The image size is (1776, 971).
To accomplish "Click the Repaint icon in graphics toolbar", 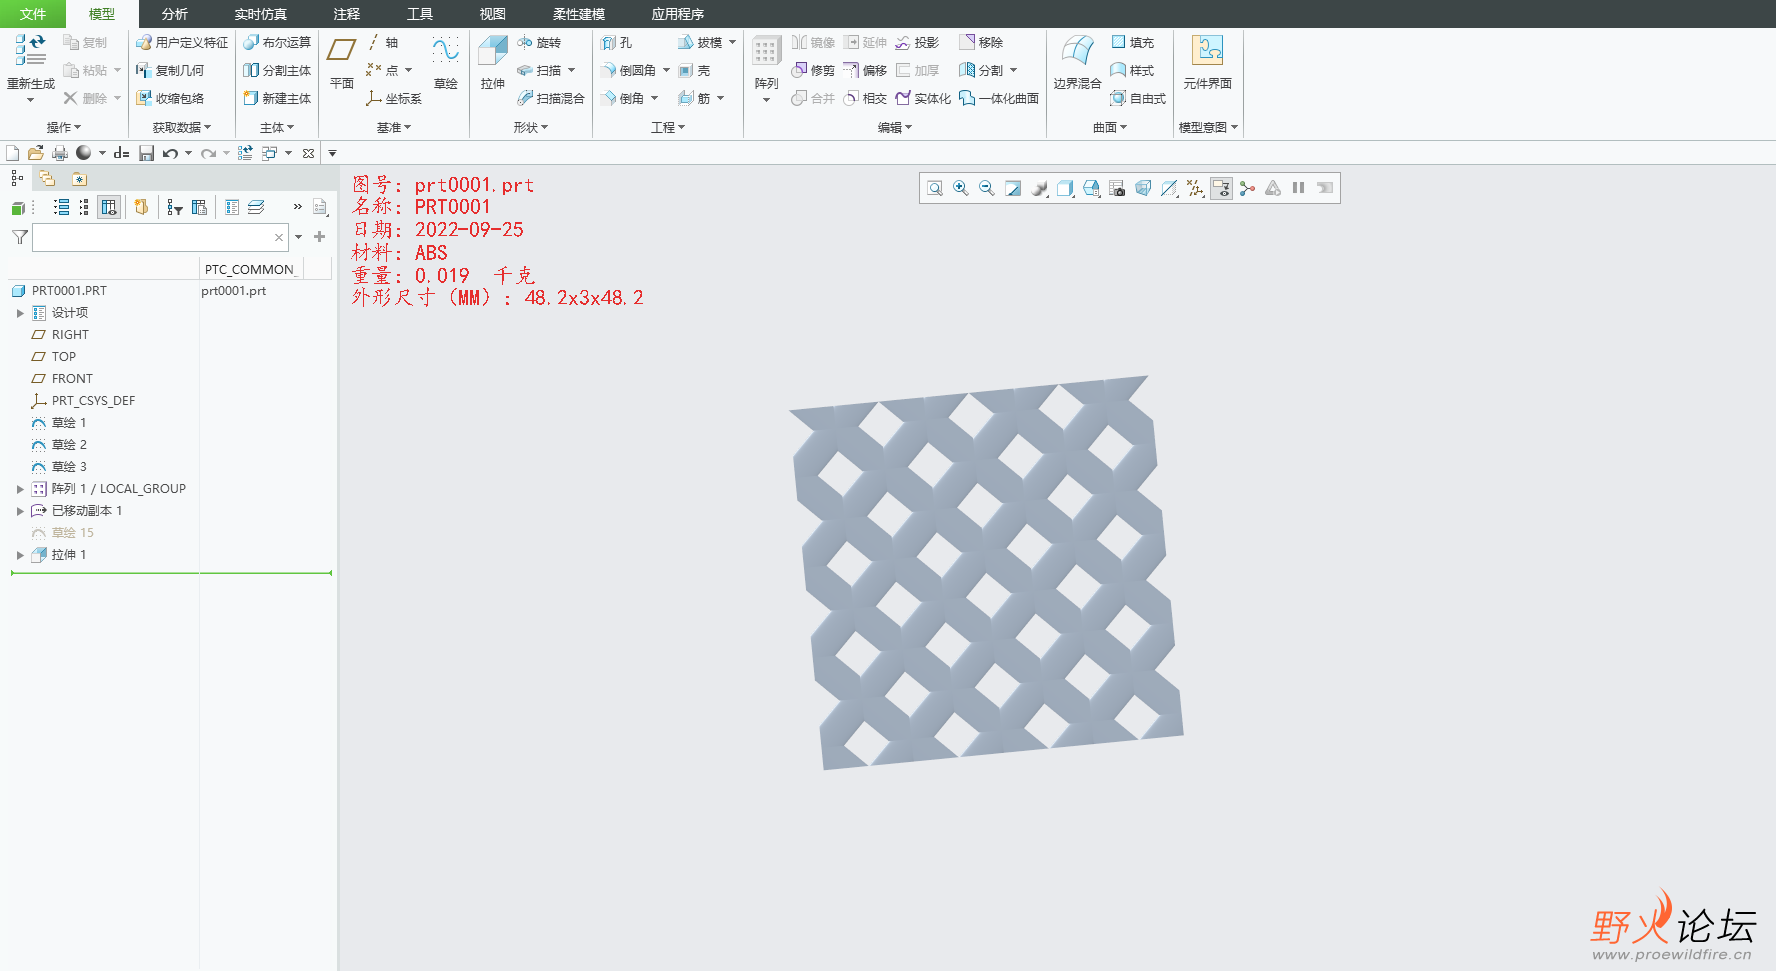I will [x=1013, y=188].
